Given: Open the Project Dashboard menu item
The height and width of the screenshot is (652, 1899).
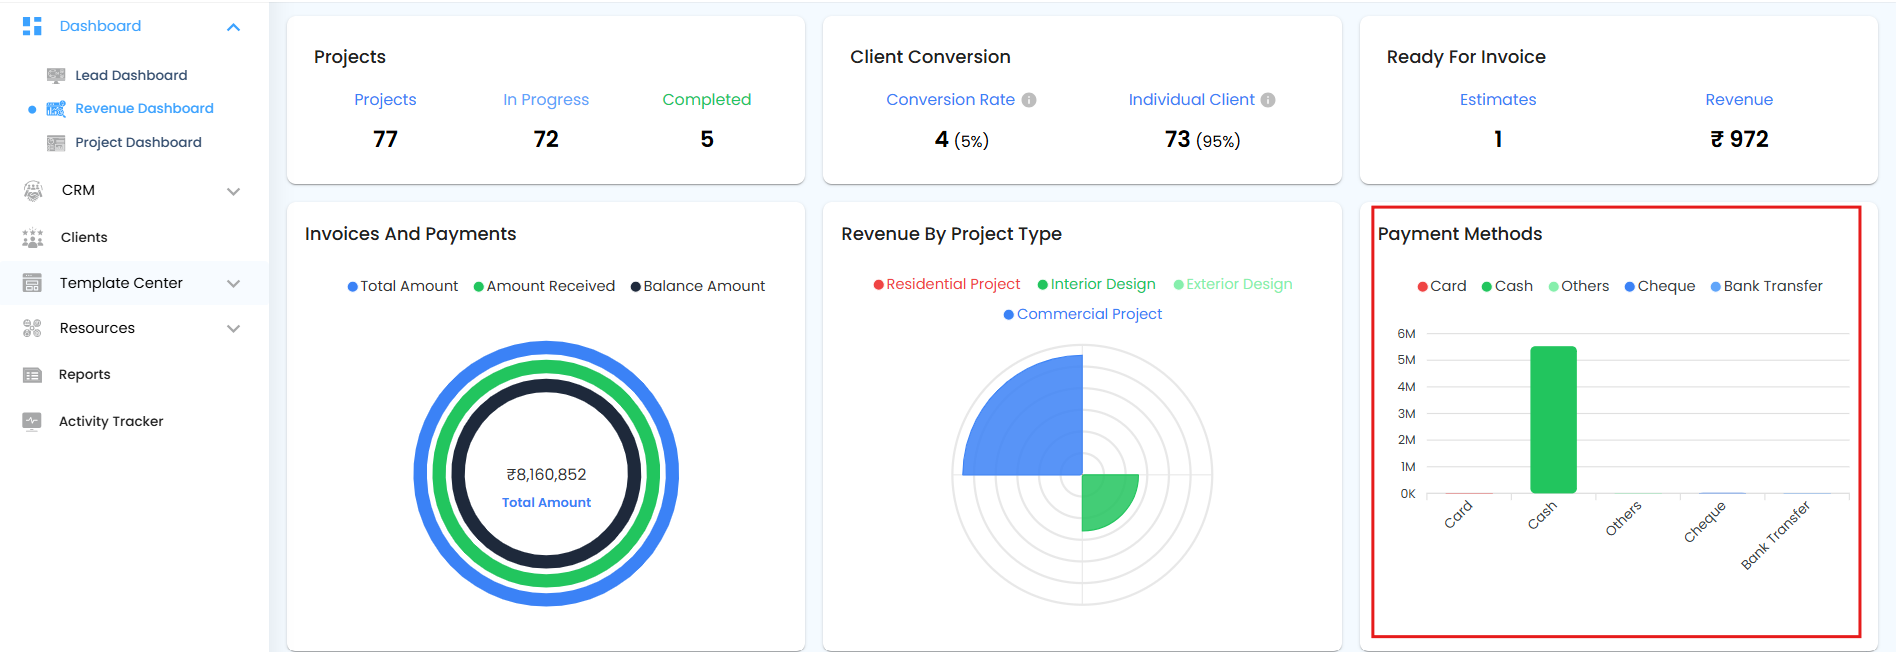Looking at the screenshot, I should (138, 142).
